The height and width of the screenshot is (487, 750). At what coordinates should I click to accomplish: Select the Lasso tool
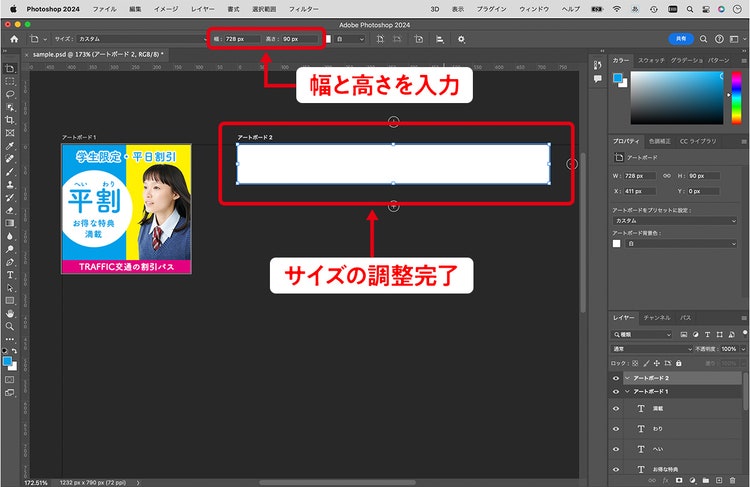[x=10, y=94]
